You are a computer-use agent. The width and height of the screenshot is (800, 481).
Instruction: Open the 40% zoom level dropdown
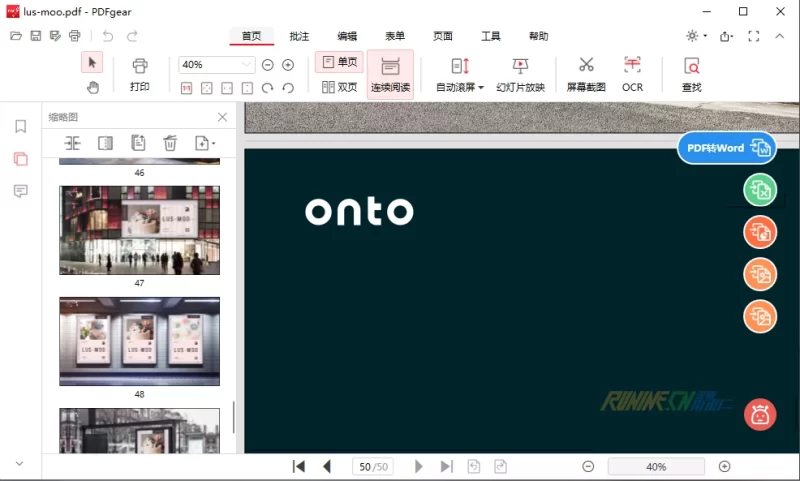(x=248, y=64)
